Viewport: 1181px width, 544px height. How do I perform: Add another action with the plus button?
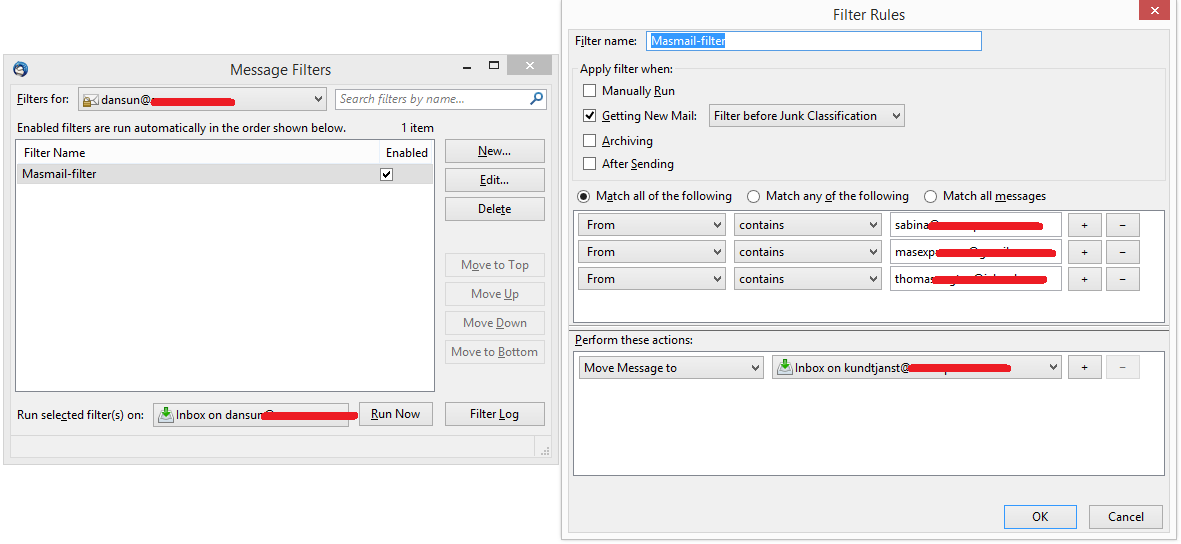[1084, 368]
